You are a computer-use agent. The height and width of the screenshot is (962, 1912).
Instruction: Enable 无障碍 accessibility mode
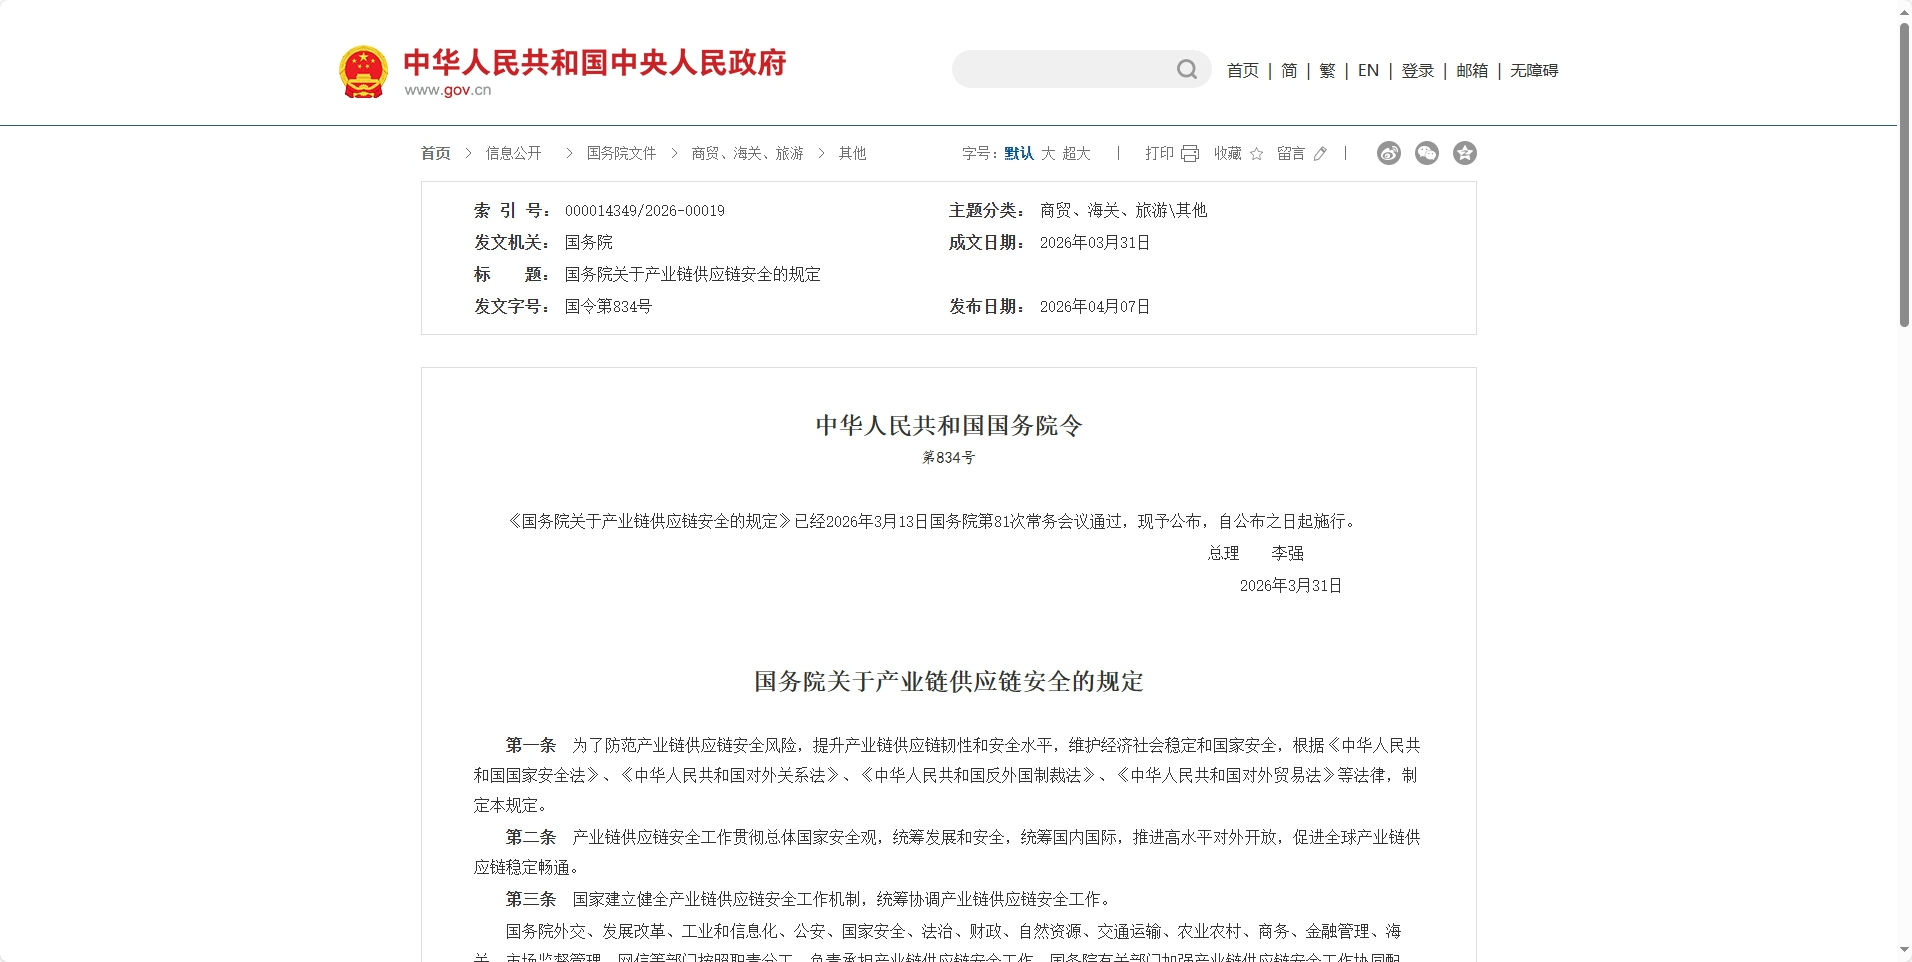click(1534, 70)
